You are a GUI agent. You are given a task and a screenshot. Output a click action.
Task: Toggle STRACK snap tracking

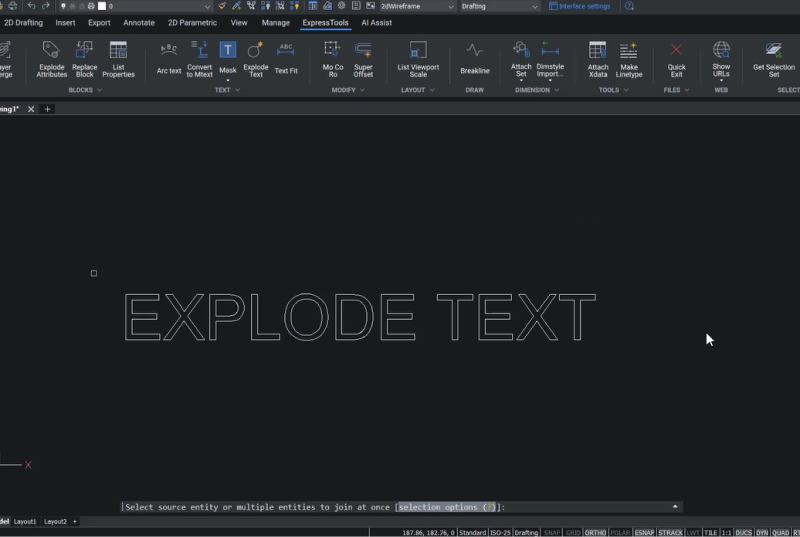[670, 532]
